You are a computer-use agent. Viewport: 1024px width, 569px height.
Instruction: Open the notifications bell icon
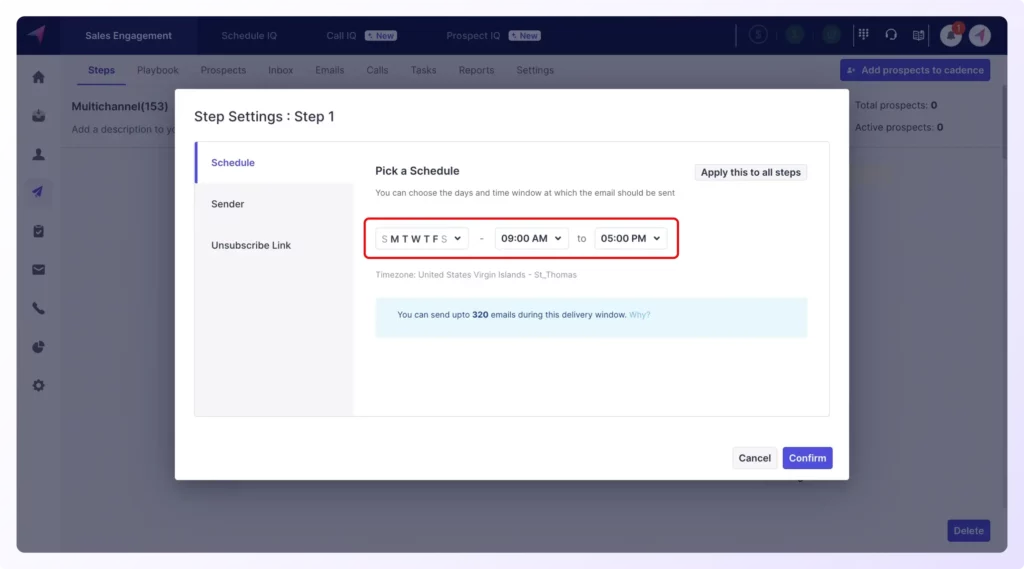point(949,35)
